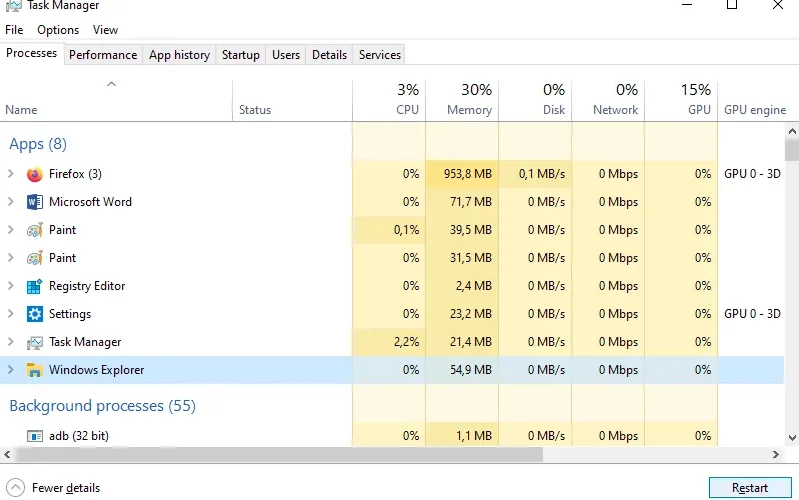This screenshot has height=500, width=799.
Task: Sort by CPU column header
Action: click(389, 101)
